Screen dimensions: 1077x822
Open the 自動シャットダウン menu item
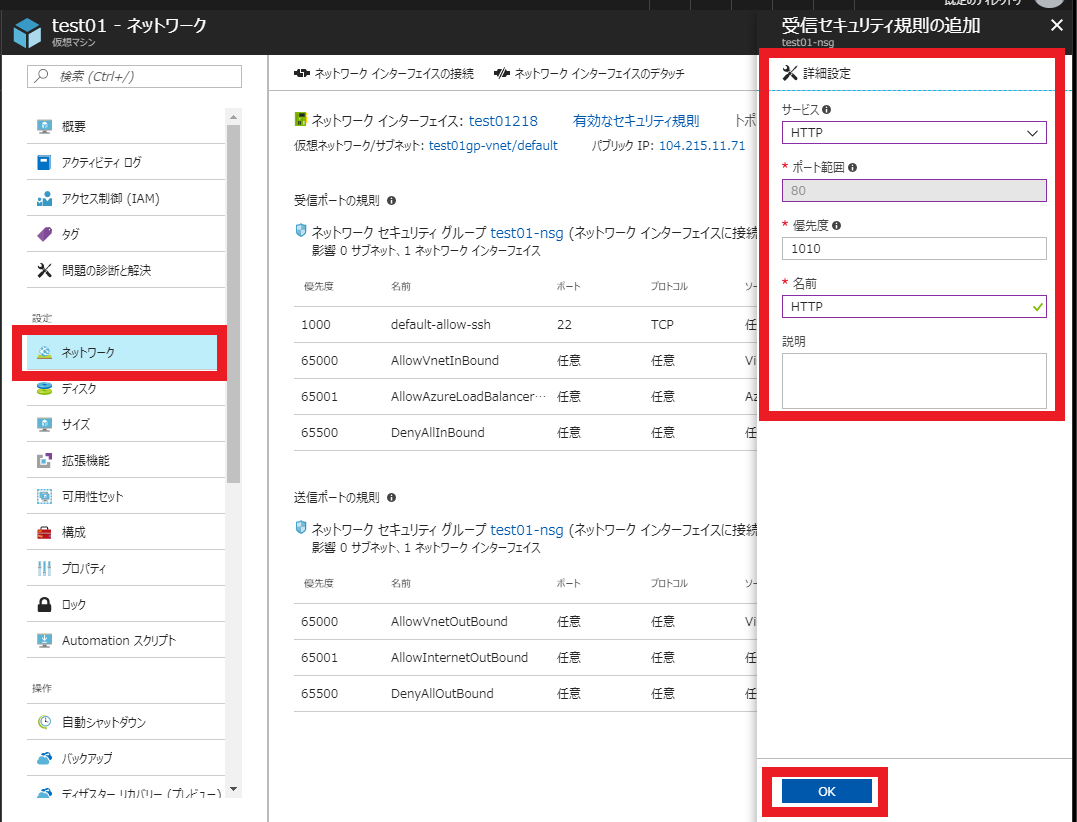click(126, 722)
